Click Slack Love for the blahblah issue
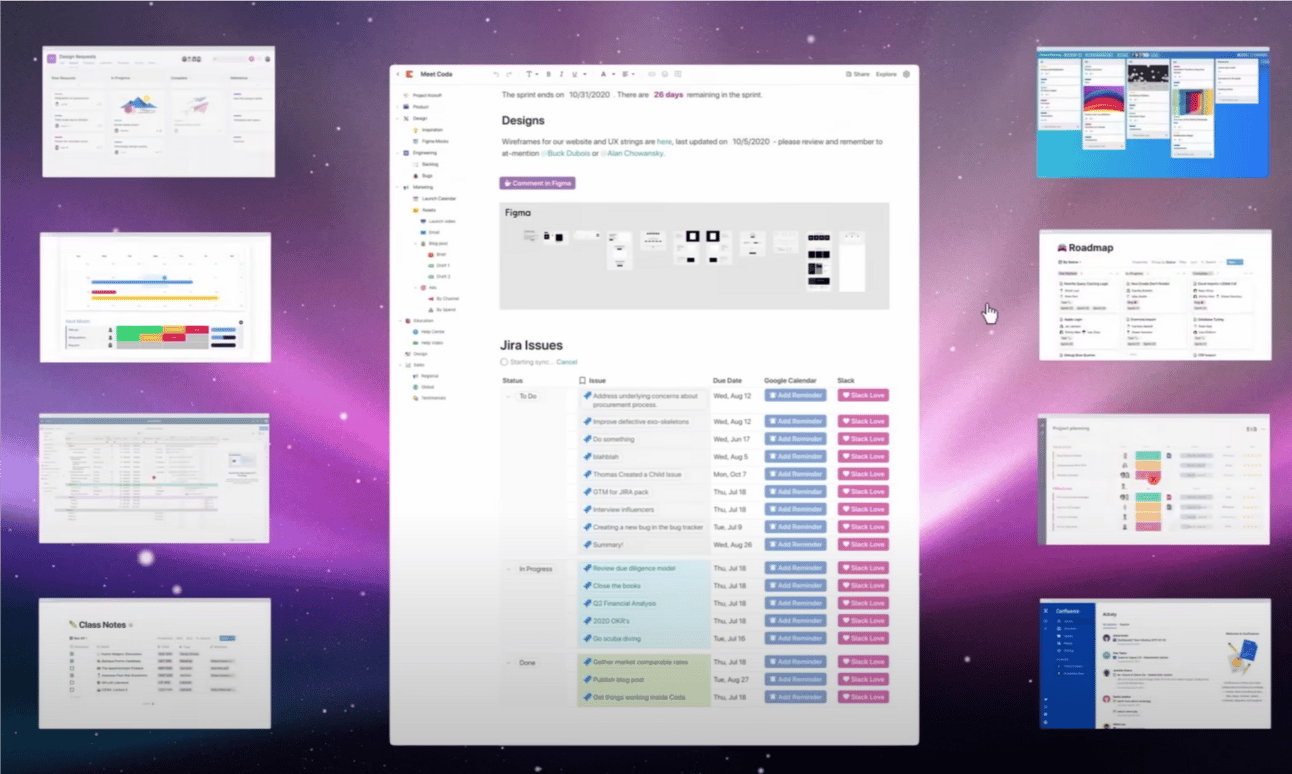Screen dimensions: 1292x774 (x=863, y=457)
